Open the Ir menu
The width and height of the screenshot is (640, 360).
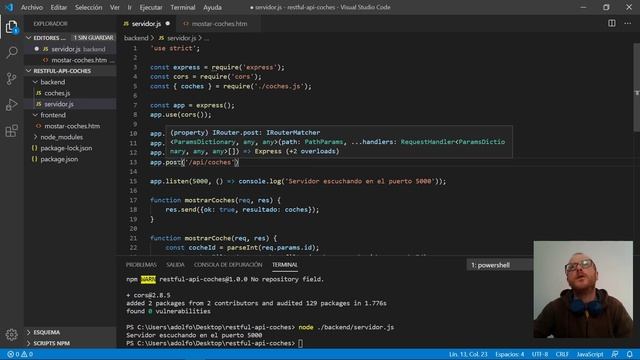129,7
